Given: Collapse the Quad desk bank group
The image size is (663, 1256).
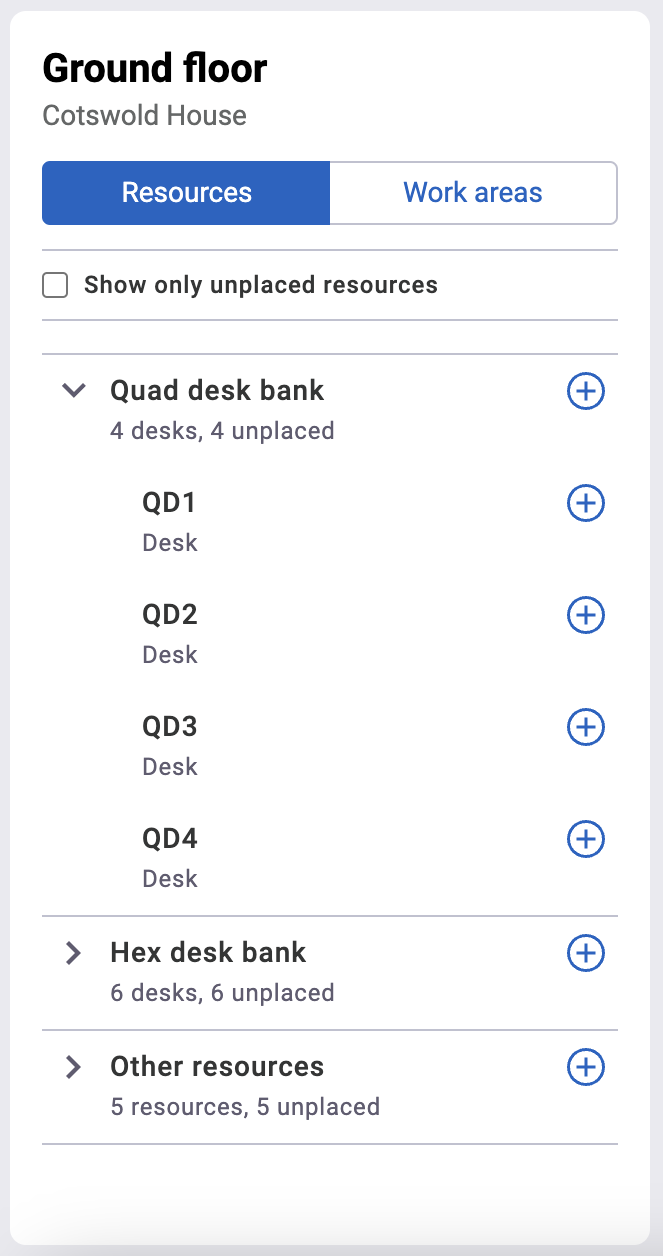Looking at the screenshot, I should point(73,391).
